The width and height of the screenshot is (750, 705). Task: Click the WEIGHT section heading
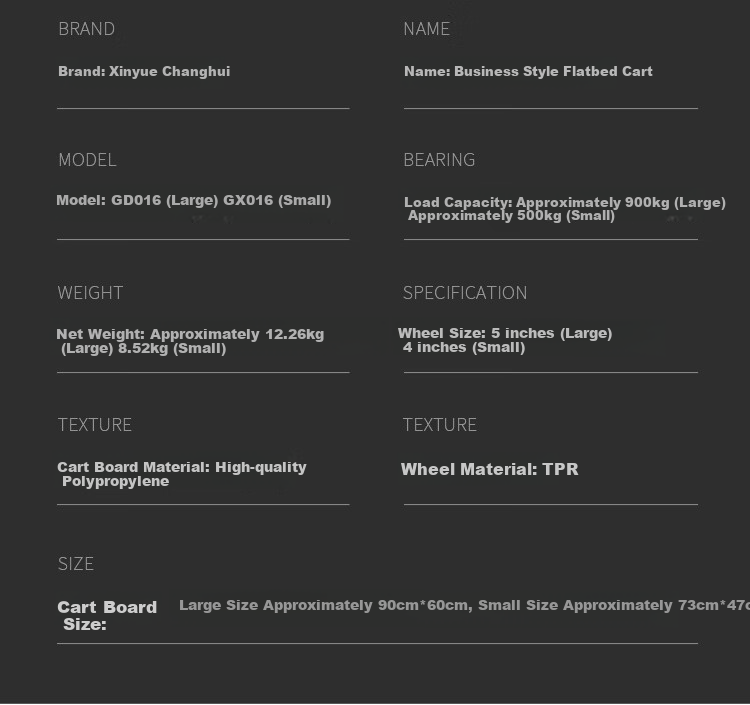pos(90,293)
